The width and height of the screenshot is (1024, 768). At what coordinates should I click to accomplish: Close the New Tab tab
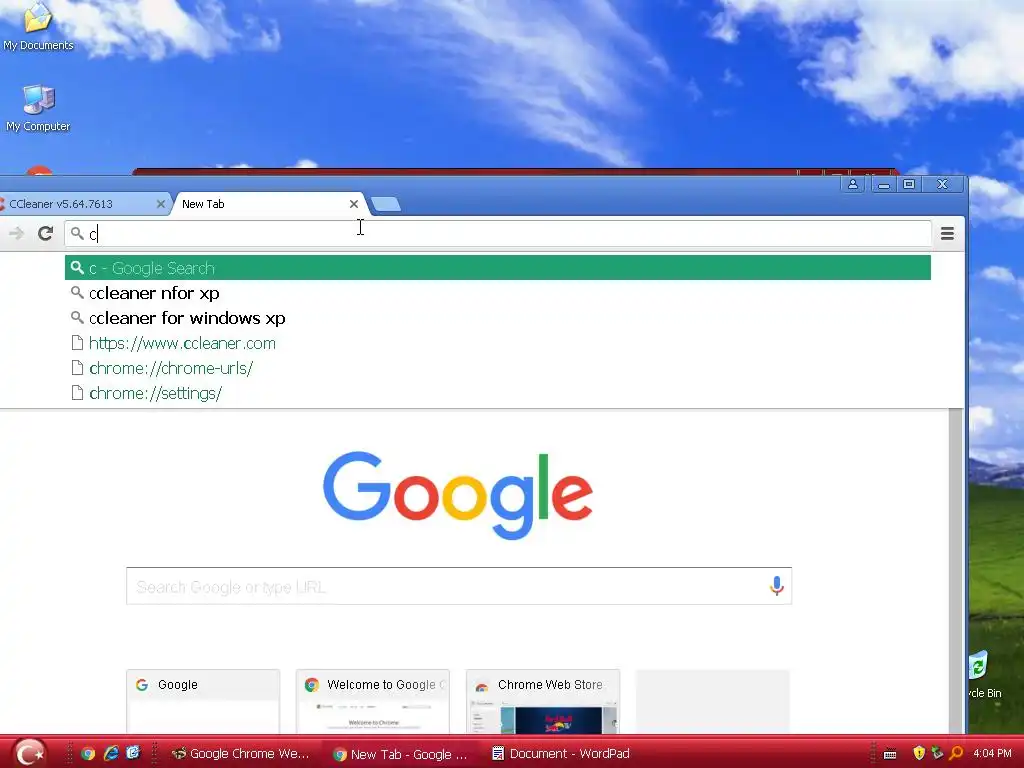(354, 204)
